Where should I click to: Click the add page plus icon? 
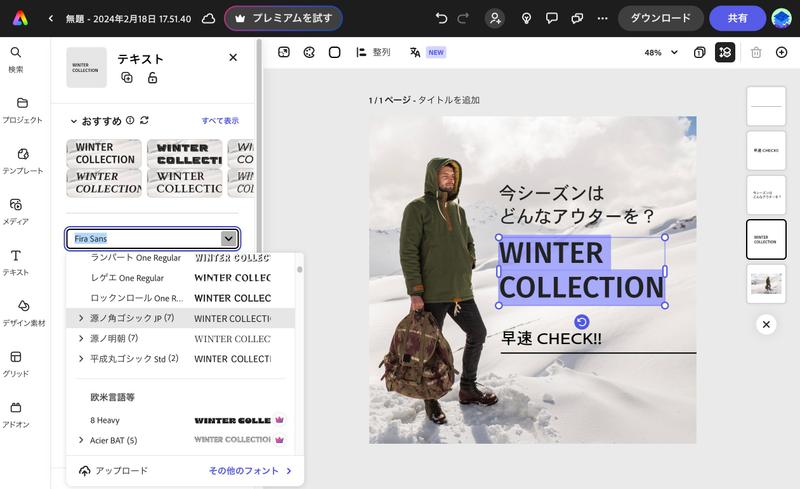coord(782,52)
